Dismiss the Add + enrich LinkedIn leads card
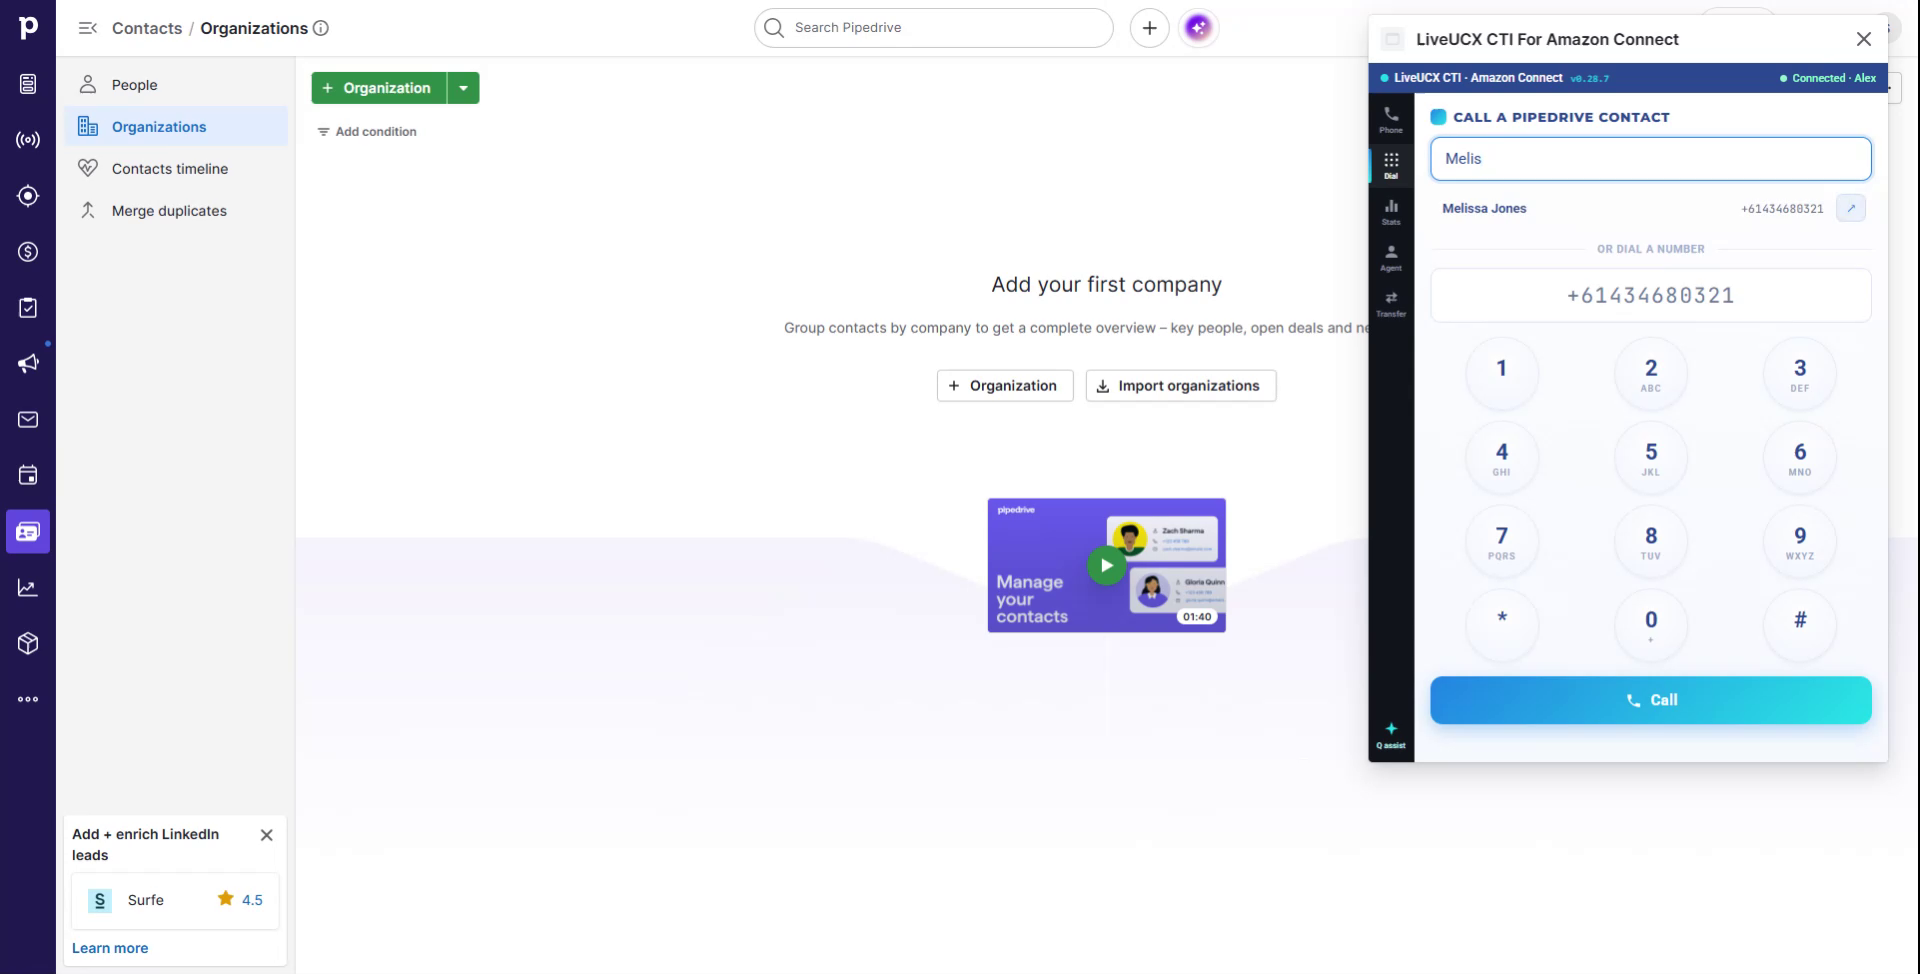 tap(267, 835)
